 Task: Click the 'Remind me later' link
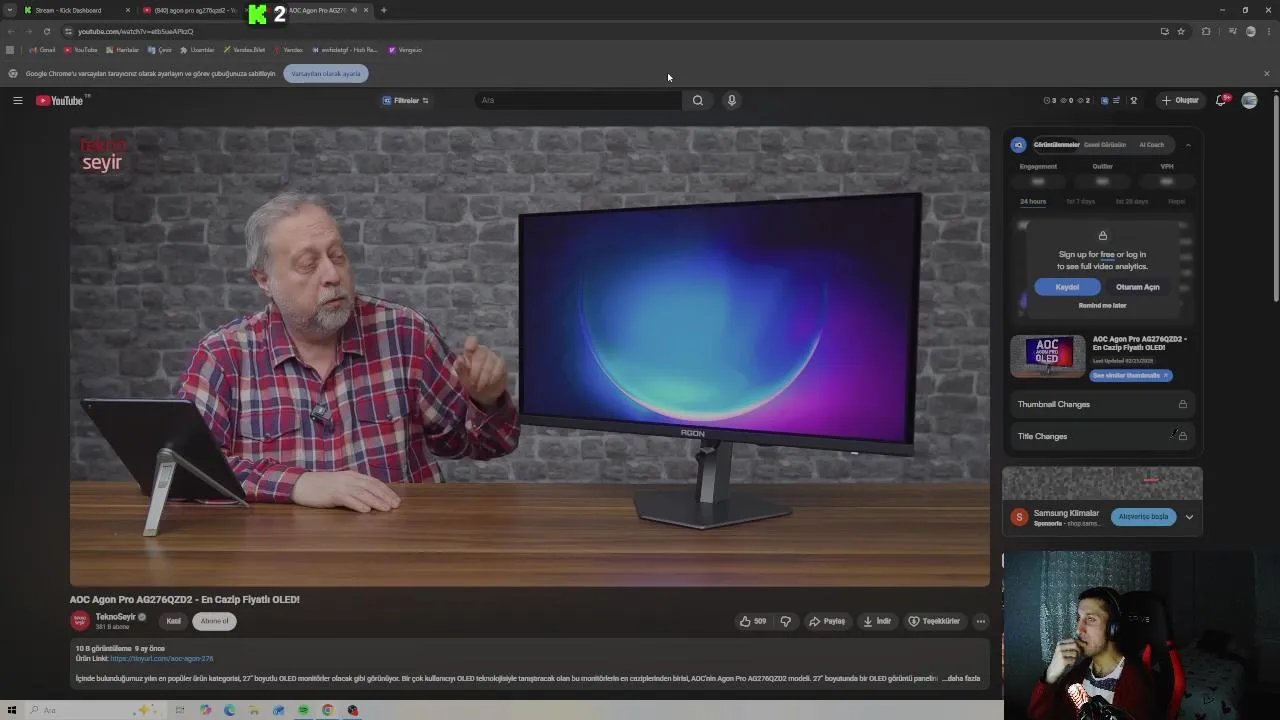pyautogui.click(x=1102, y=306)
